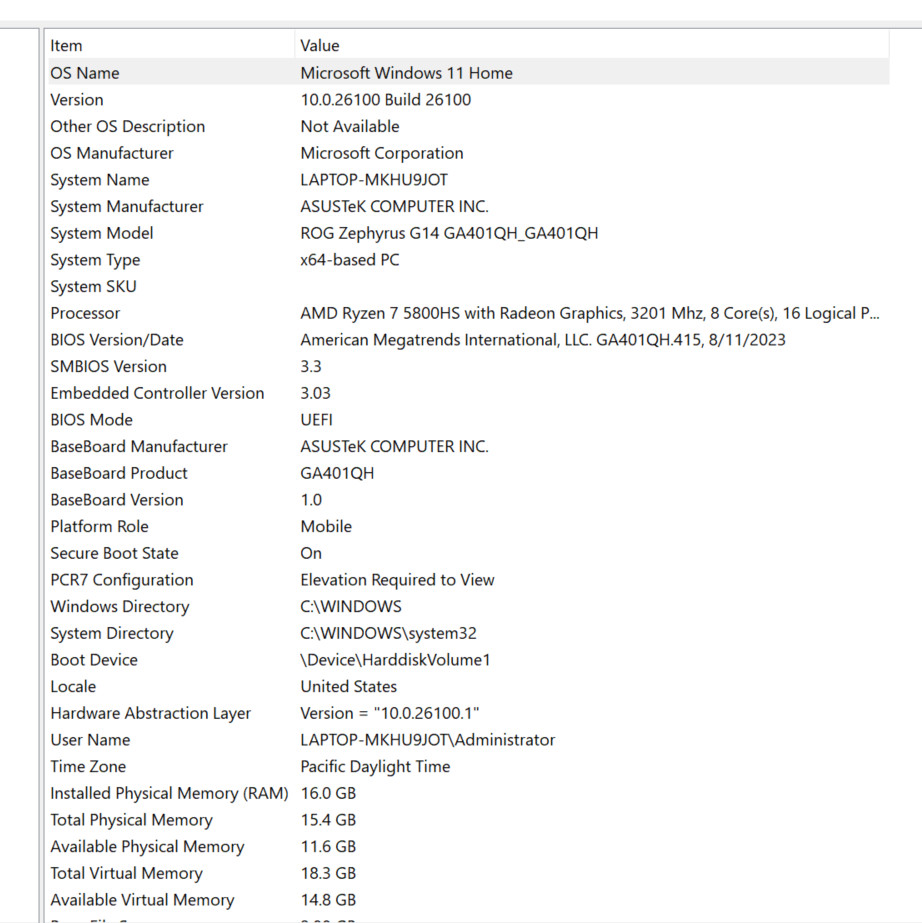
Task: Select the OS Manufacturer row label
Action: (x=112, y=153)
